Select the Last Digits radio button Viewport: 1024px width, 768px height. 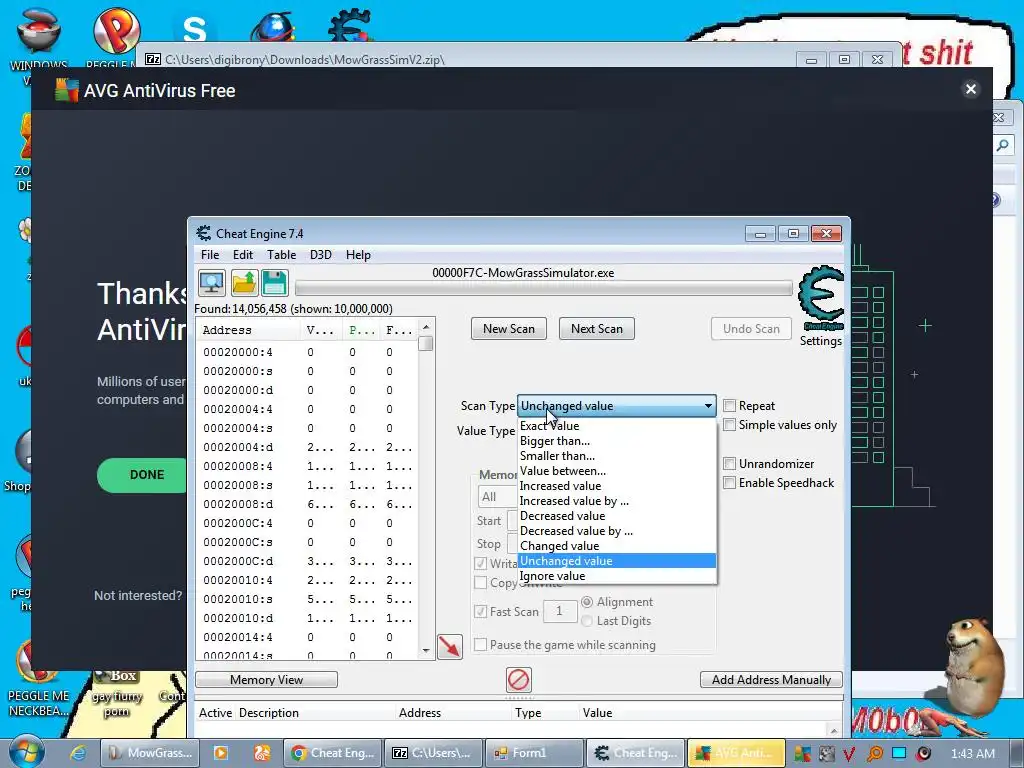(587, 621)
